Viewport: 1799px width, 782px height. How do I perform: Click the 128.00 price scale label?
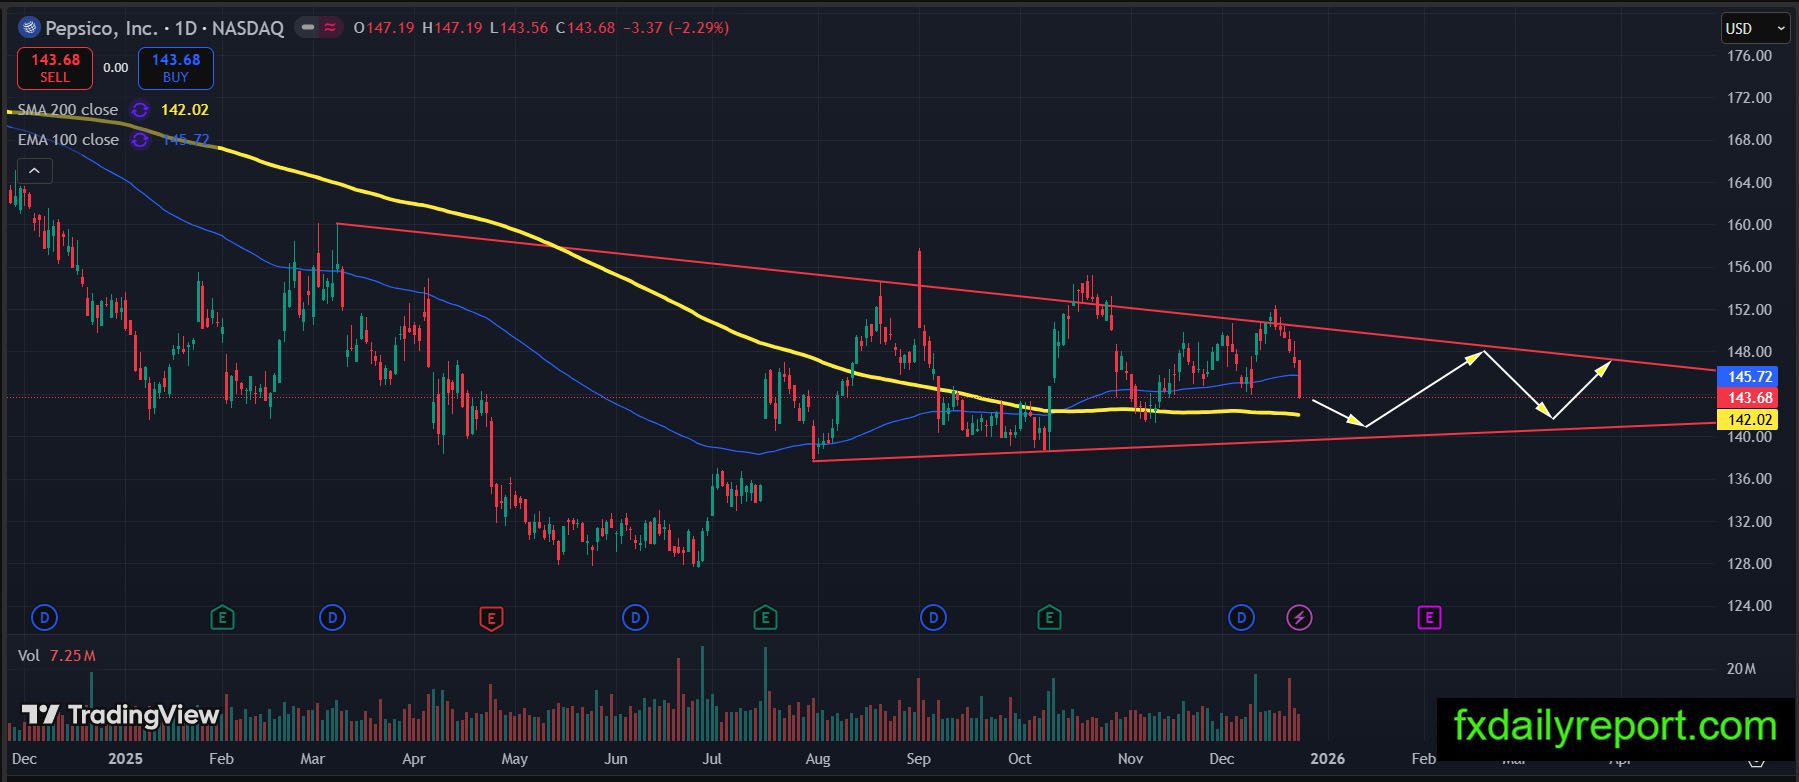[x=1750, y=564]
